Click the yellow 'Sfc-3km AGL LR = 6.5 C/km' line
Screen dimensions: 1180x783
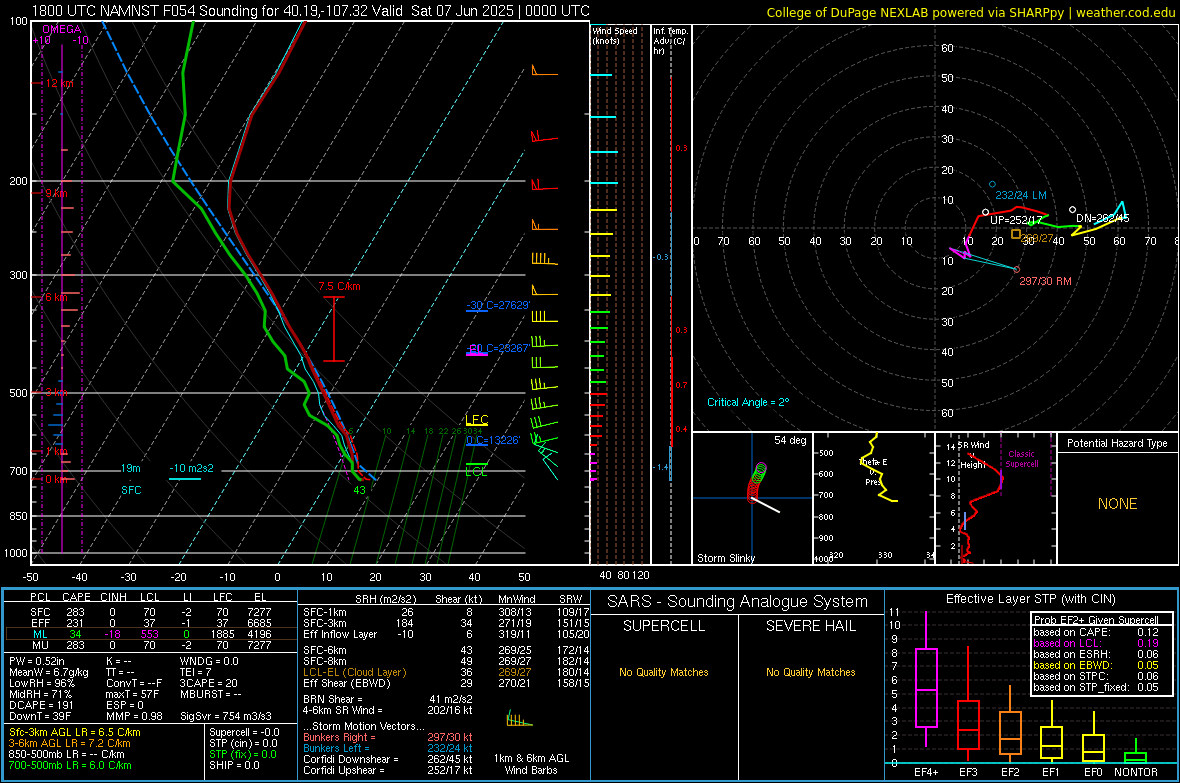(75, 732)
